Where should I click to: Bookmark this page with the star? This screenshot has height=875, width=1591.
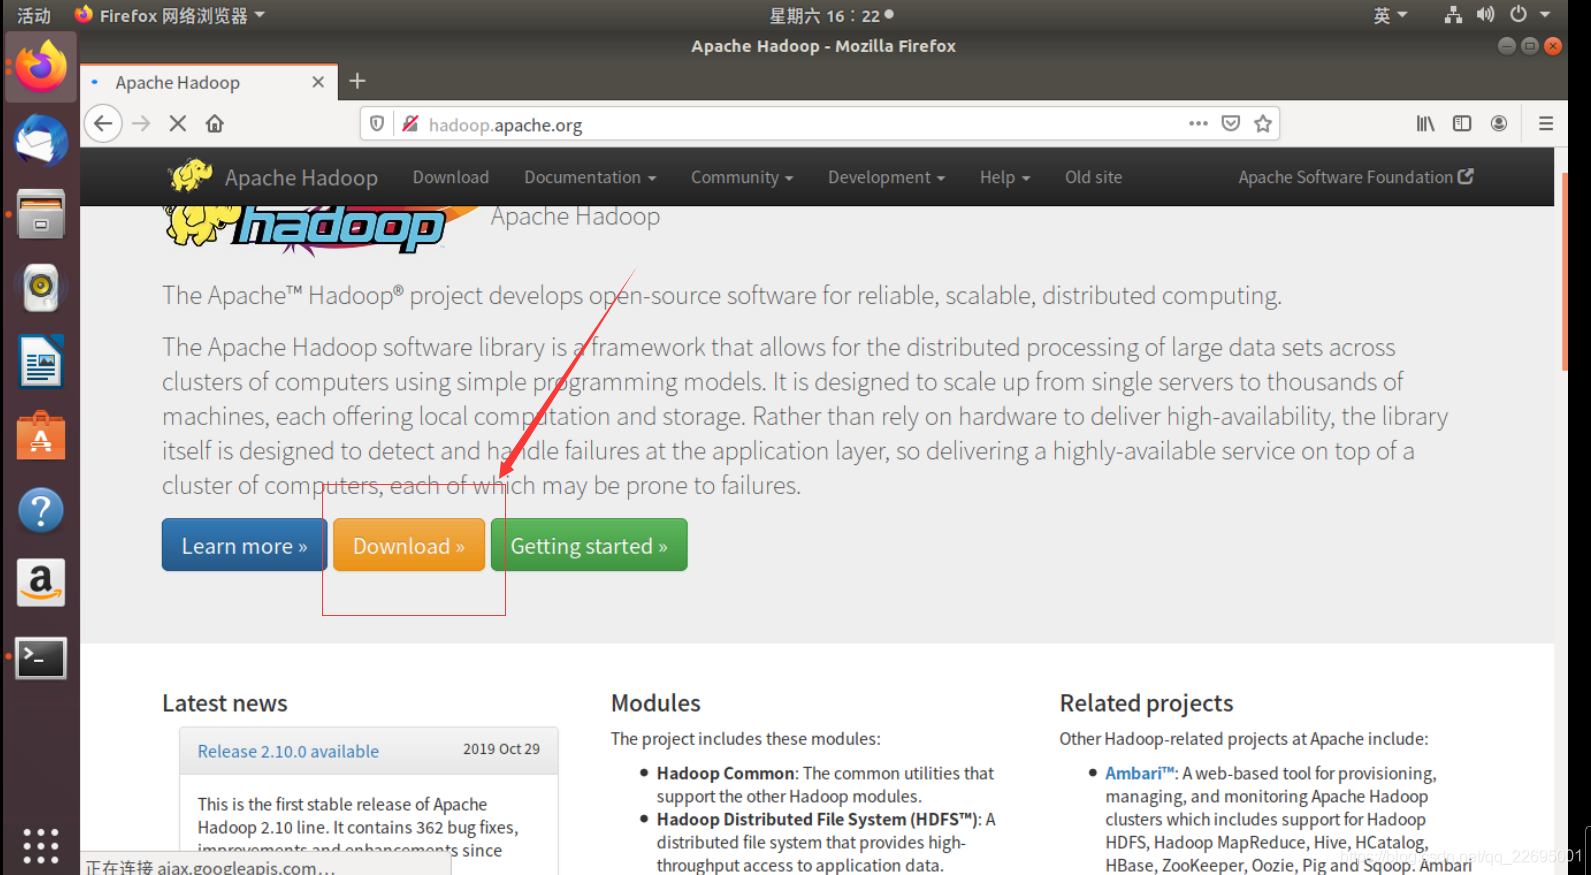1263,123
